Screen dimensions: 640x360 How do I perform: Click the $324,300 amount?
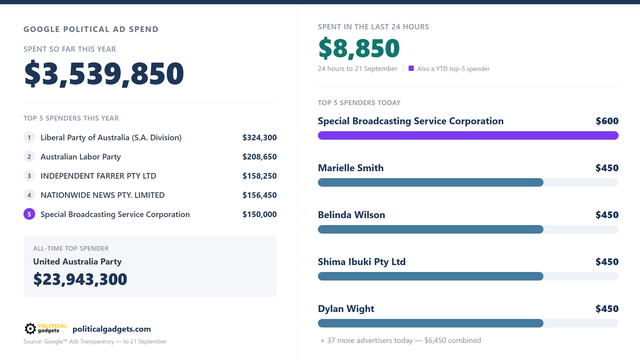click(260, 138)
